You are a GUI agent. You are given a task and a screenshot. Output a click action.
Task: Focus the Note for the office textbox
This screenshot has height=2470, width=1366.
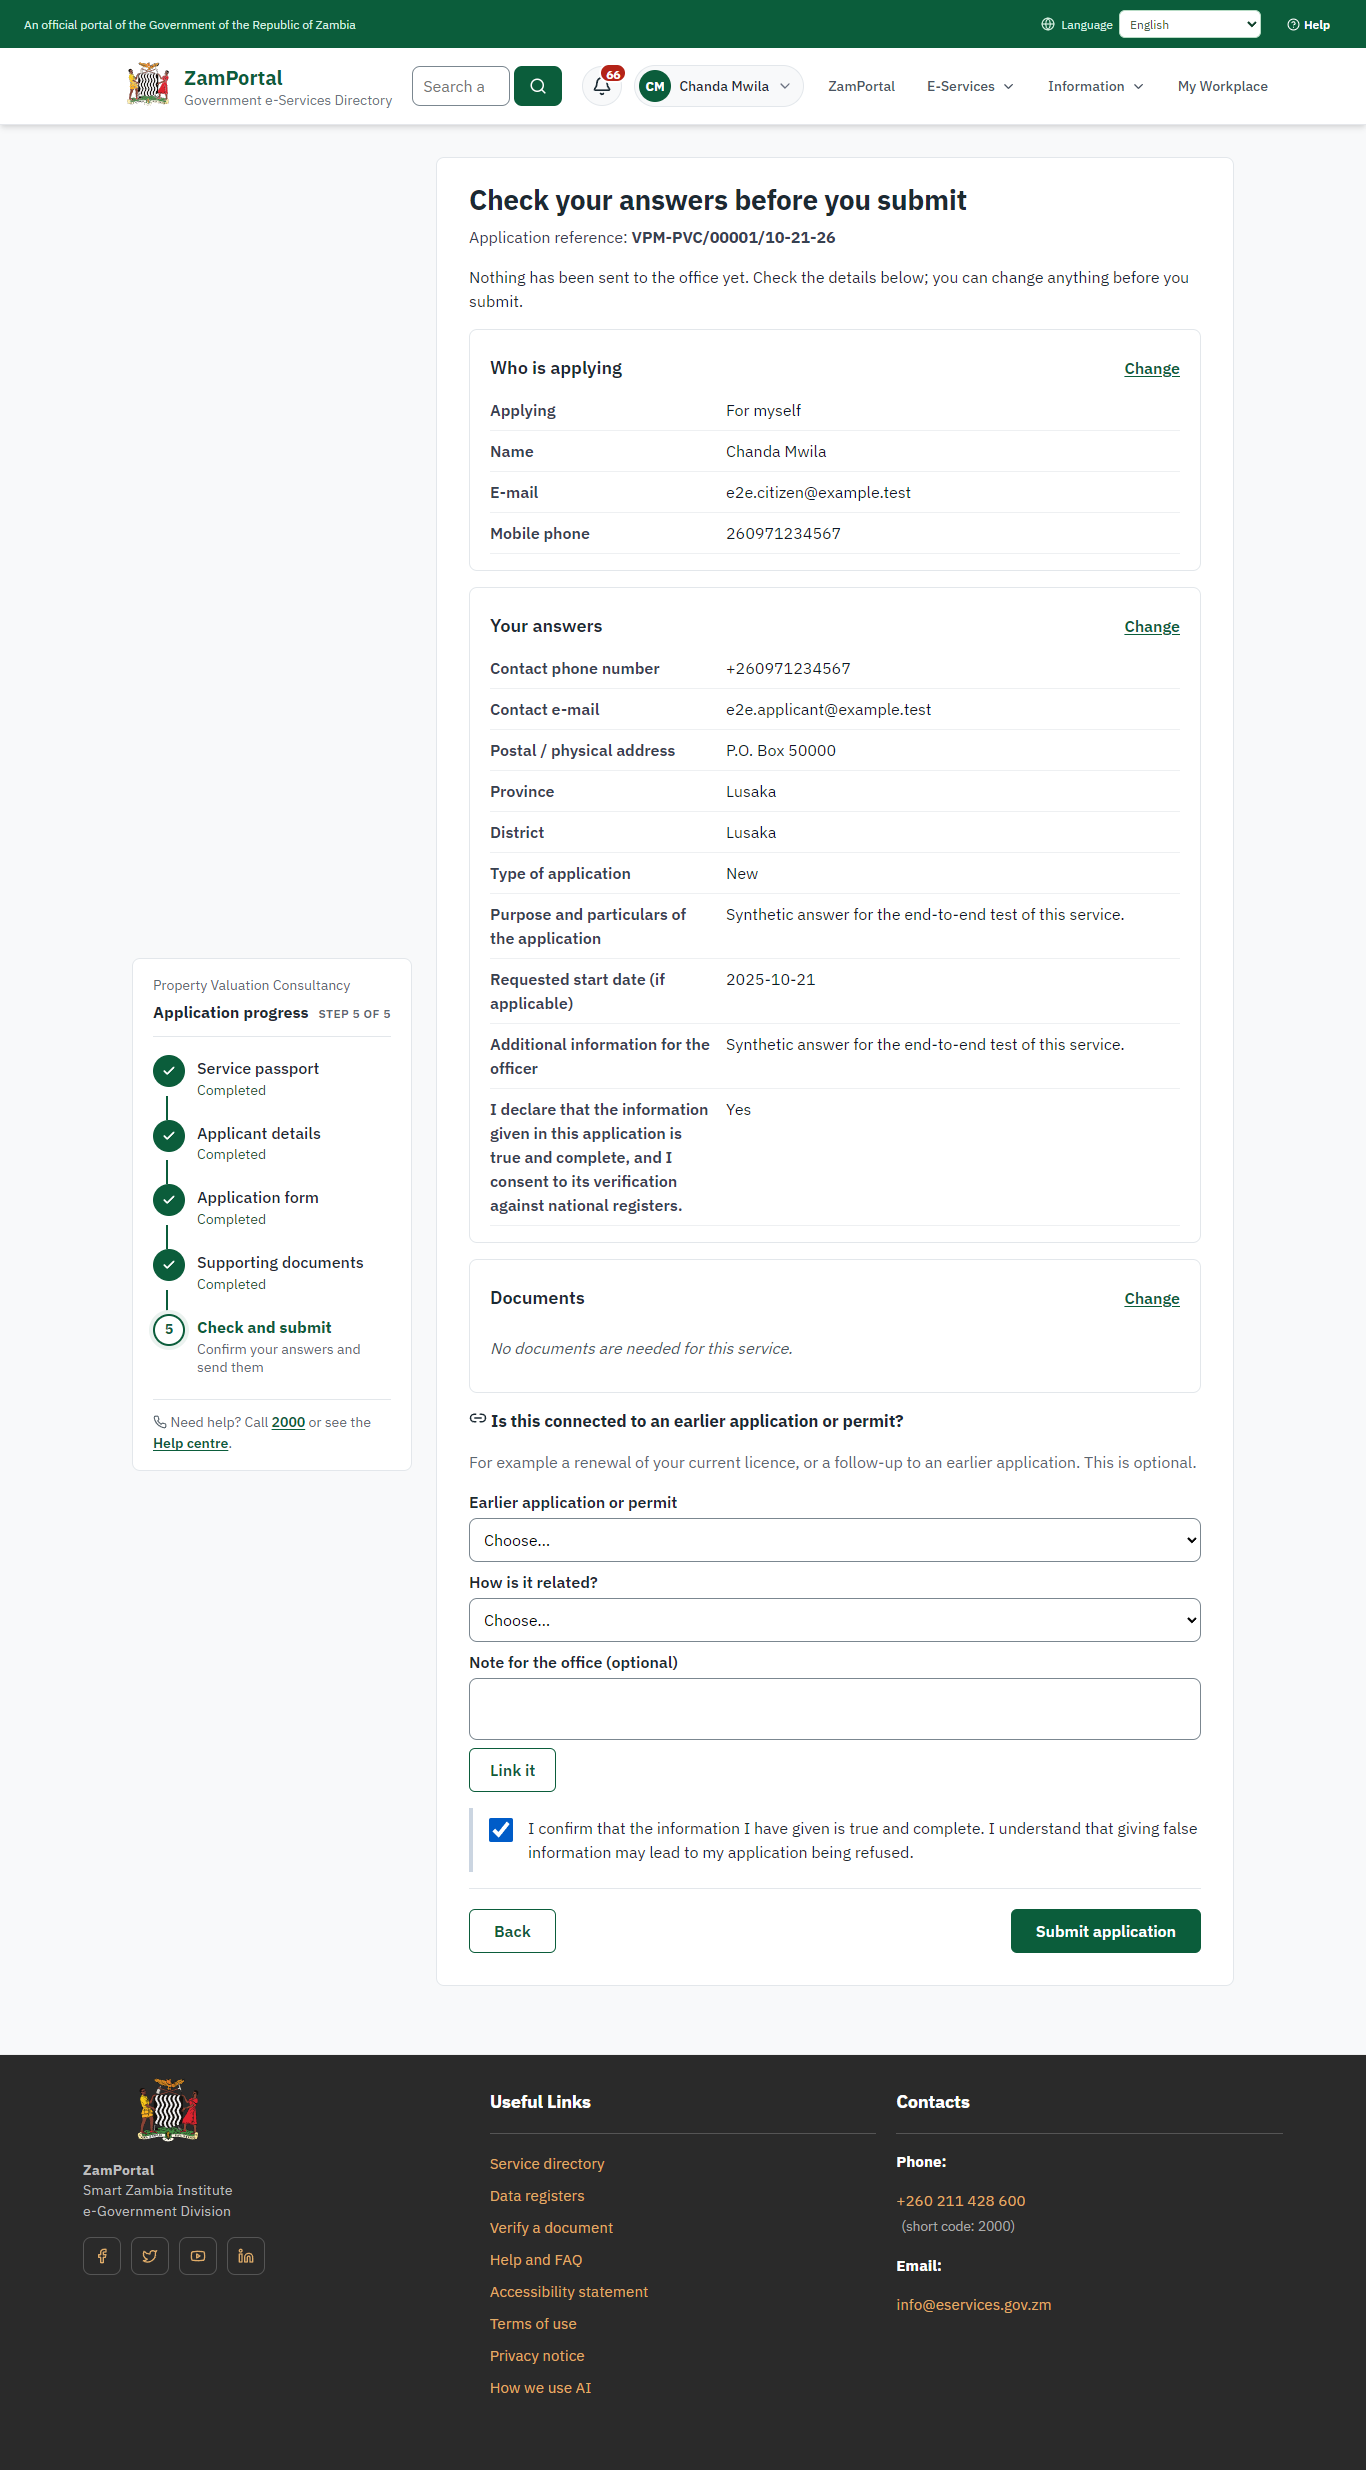point(835,1709)
